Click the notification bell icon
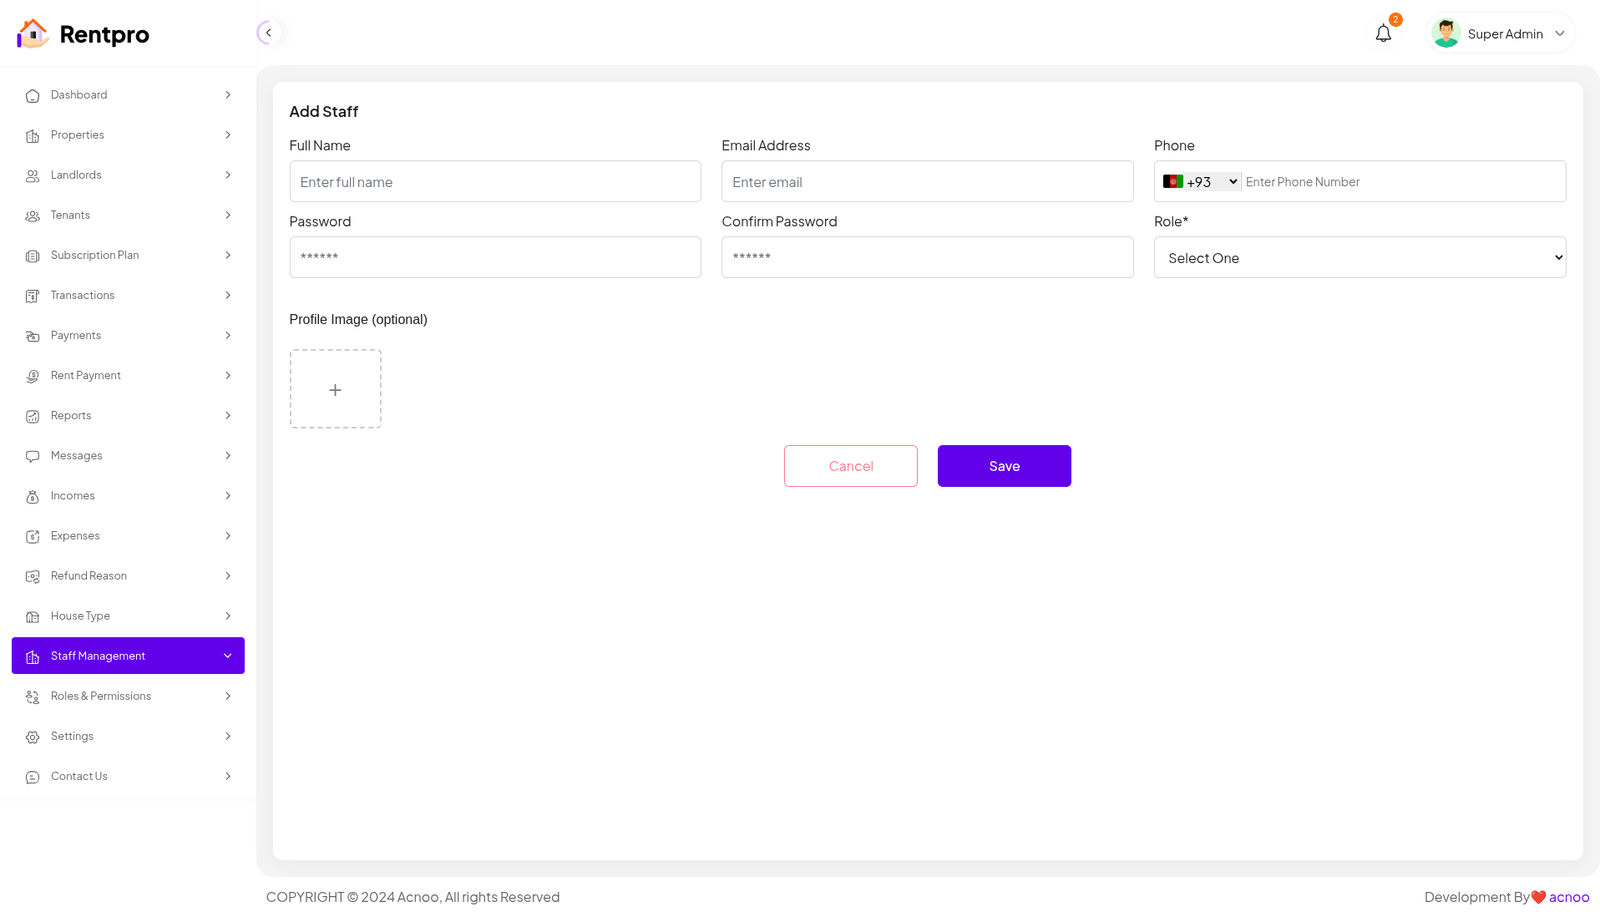1600x917 pixels. [x=1383, y=34]
